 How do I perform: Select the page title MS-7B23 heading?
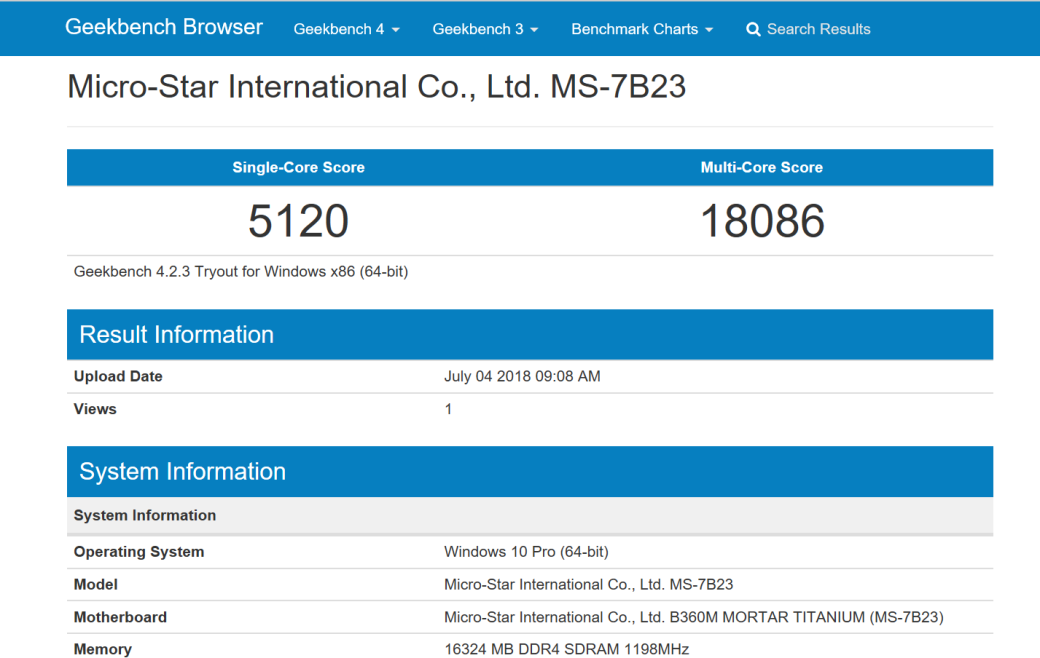[x=376, y=87]
